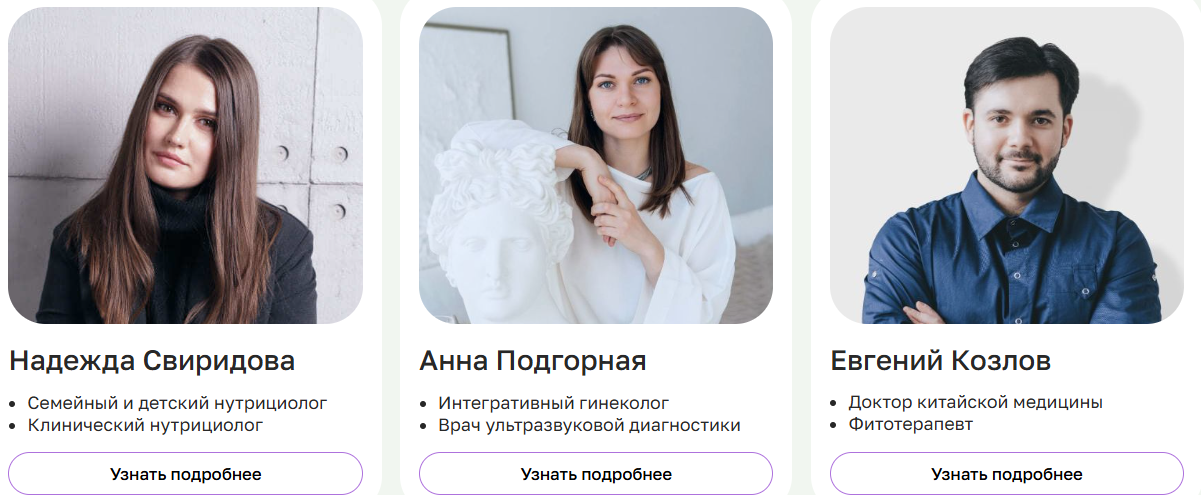Open Евгений Козлов's portrait photo
The width and height of the screenshot is (1201, 495).
1006,165
